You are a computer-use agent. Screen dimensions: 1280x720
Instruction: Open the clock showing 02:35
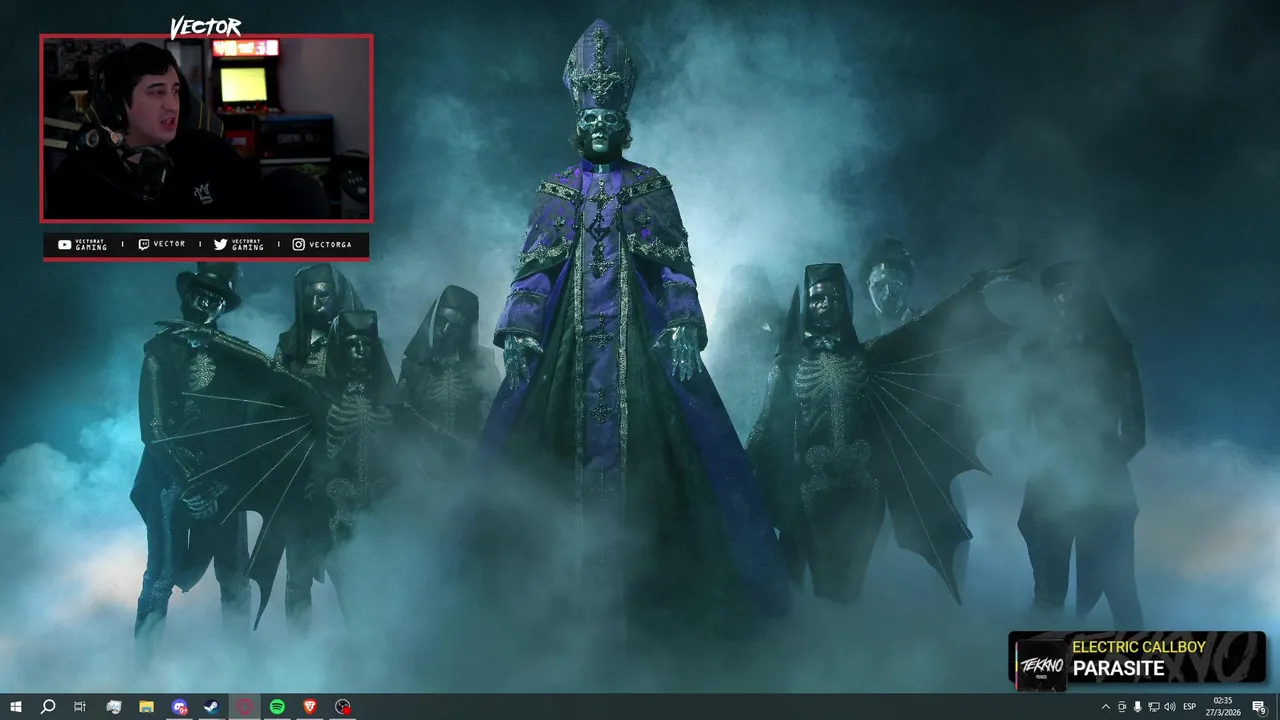(1222, 707)
